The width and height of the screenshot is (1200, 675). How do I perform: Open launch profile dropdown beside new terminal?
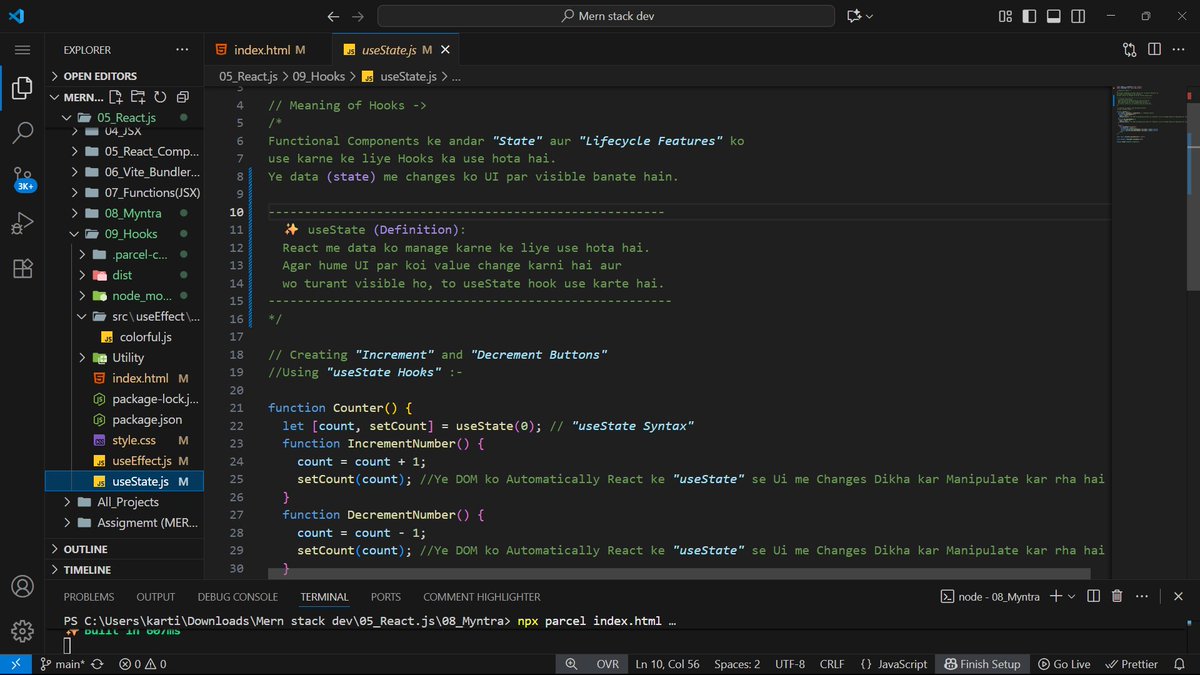tap(1072, 596)
